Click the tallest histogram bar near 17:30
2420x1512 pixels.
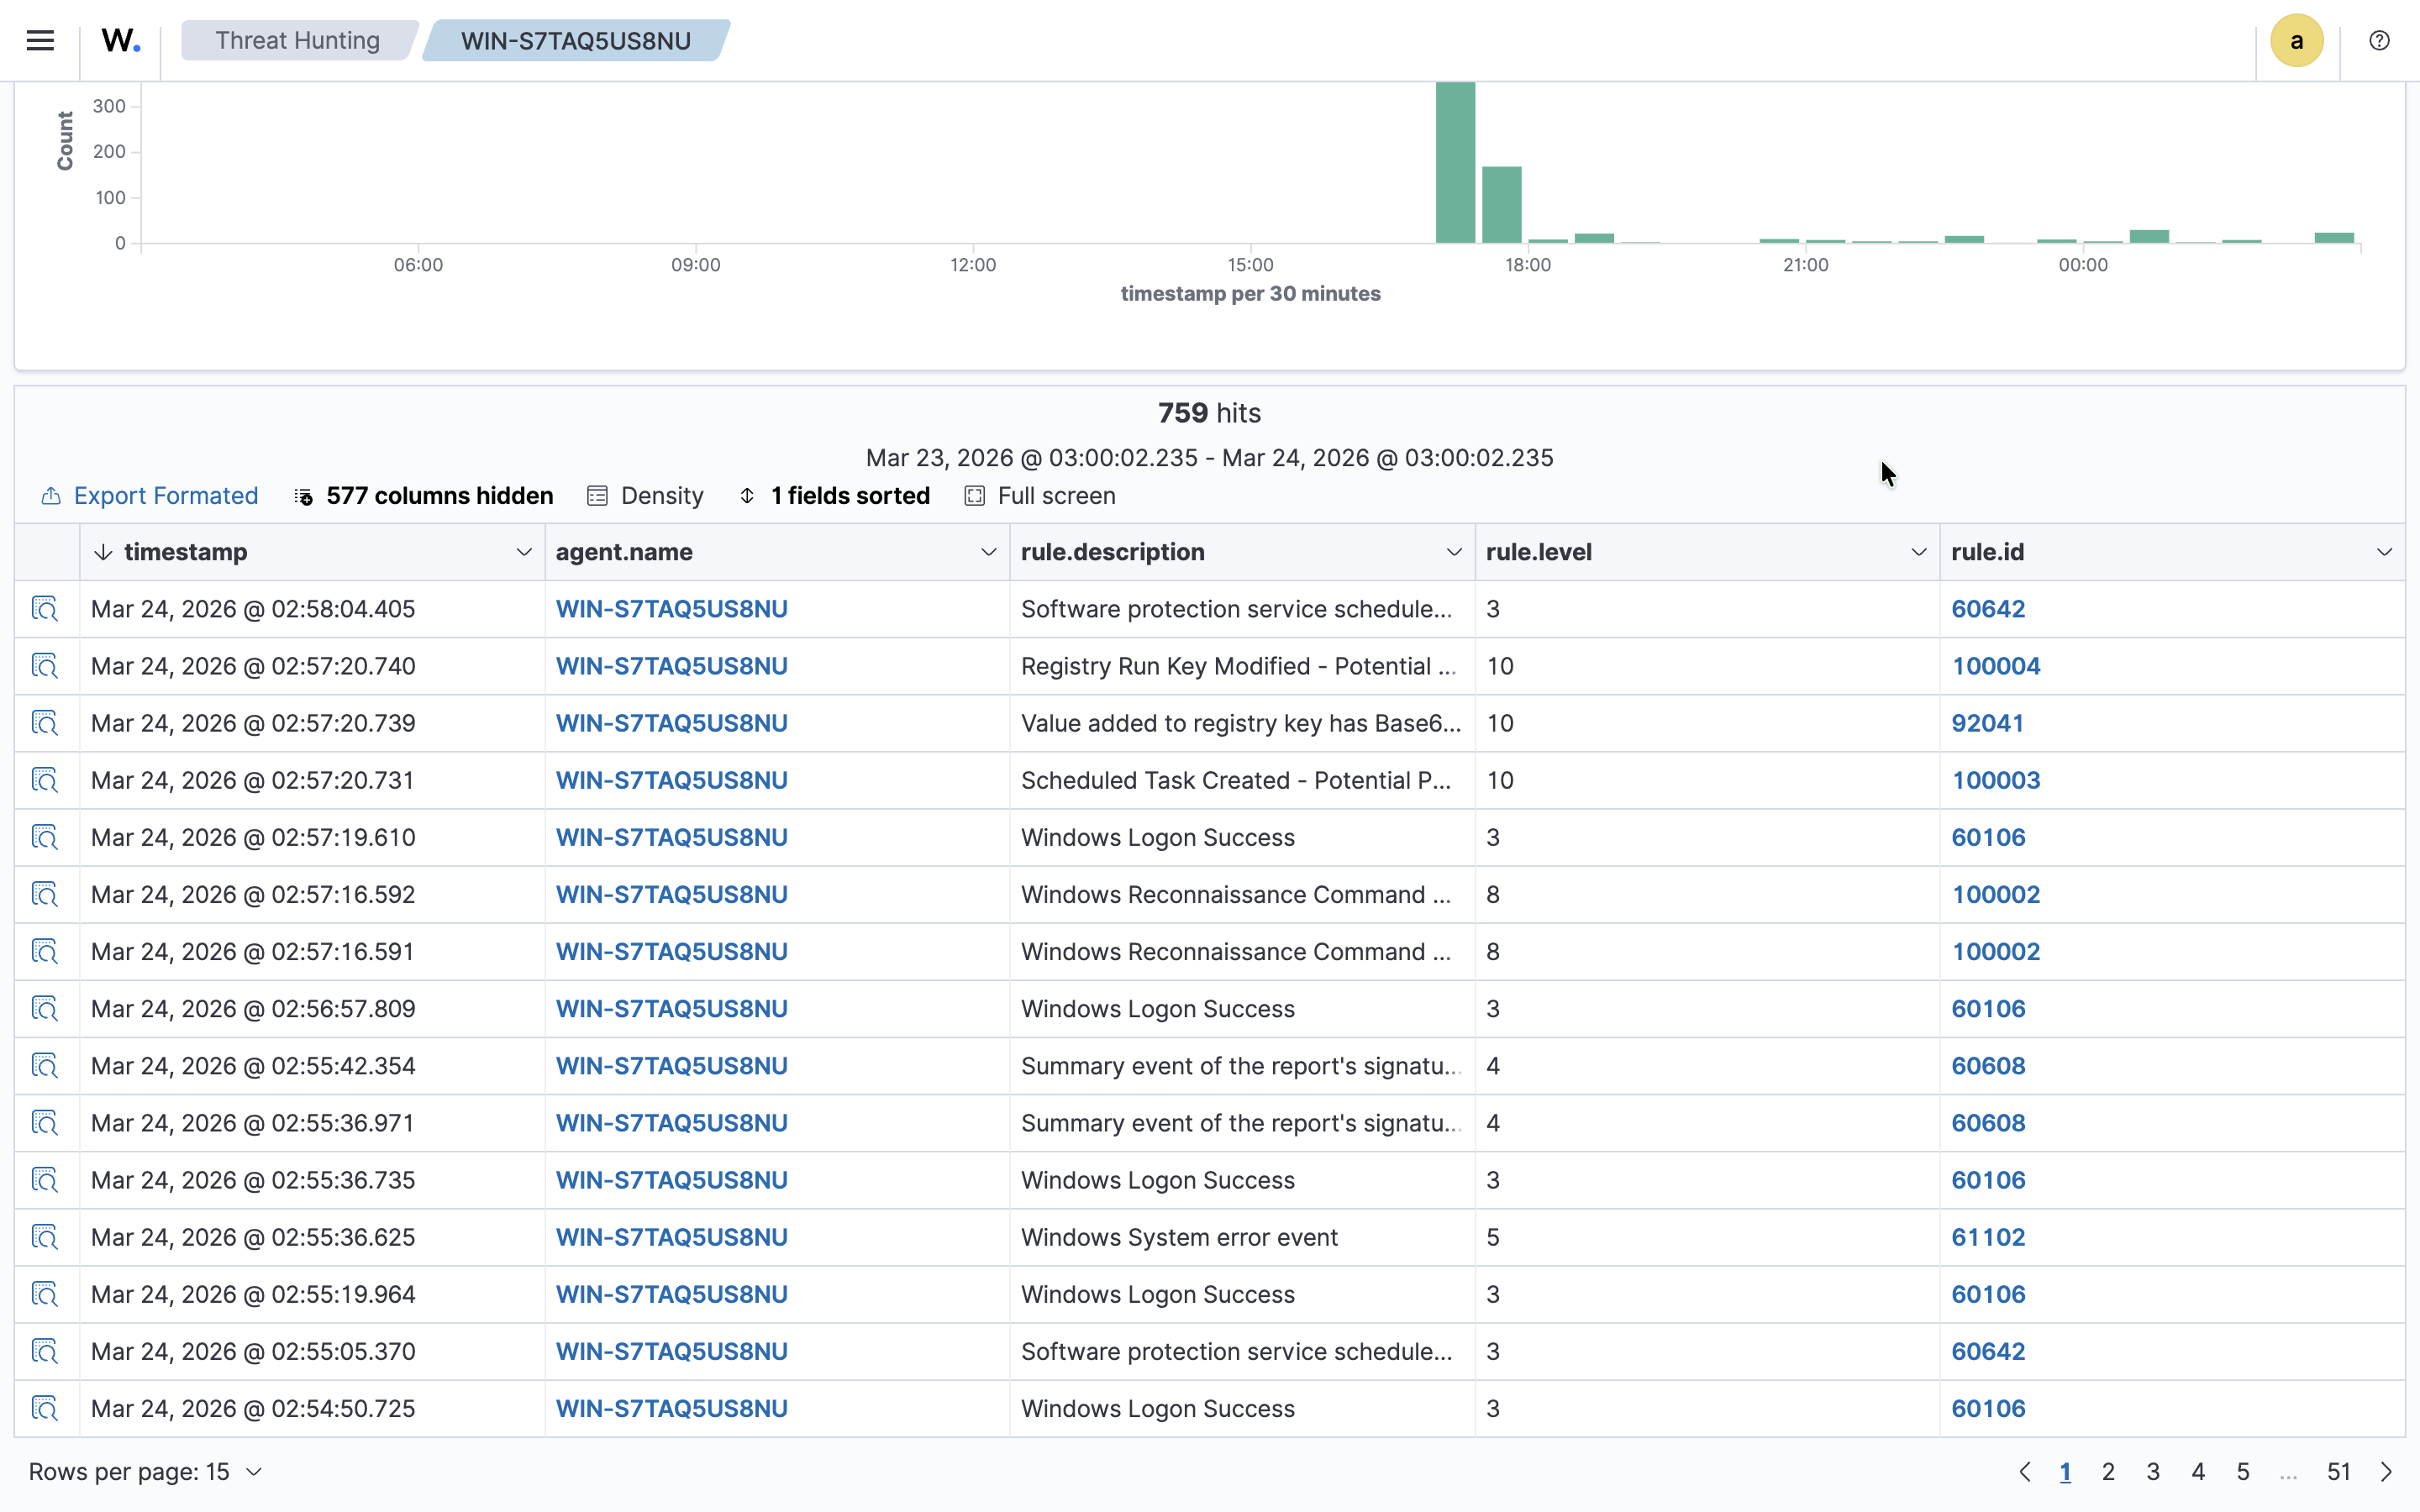1456,160
